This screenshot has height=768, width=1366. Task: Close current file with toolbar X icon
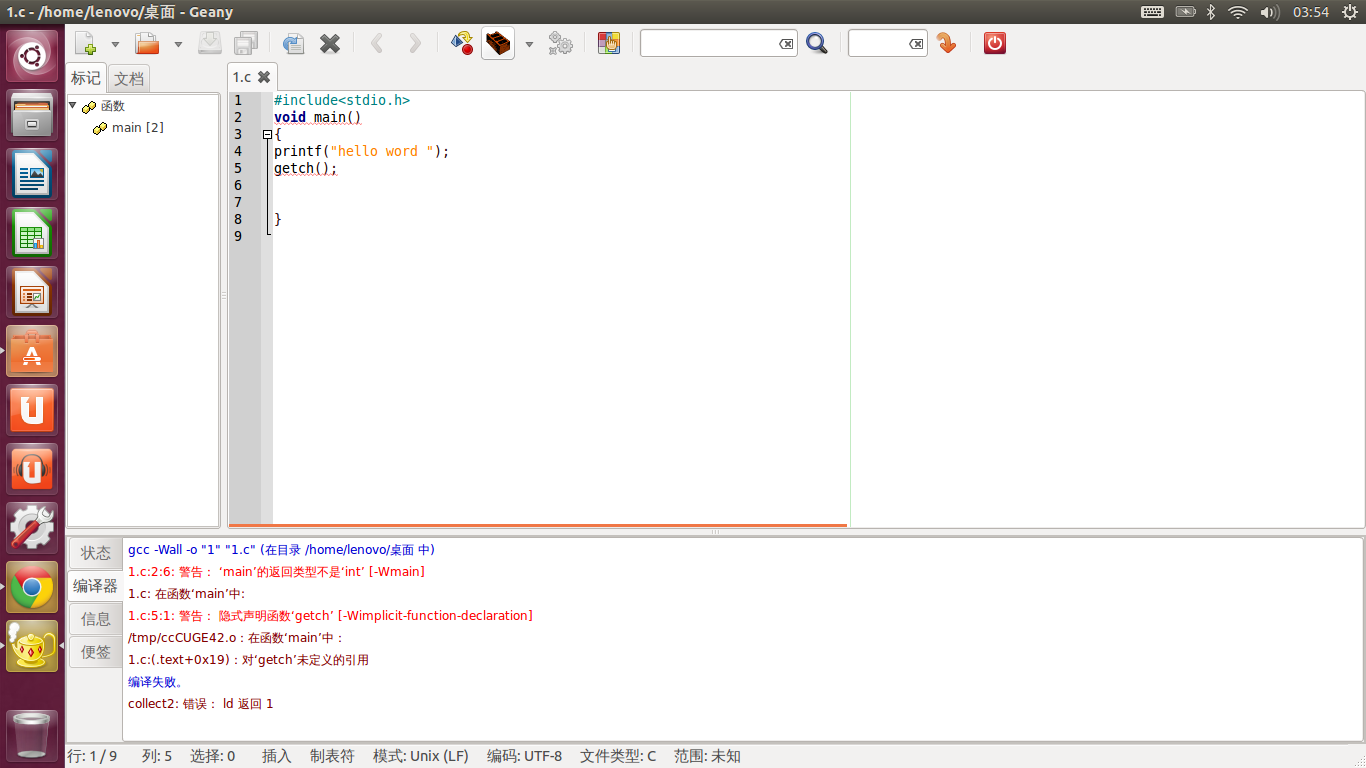pyautogui.click(x=330, y=44)
